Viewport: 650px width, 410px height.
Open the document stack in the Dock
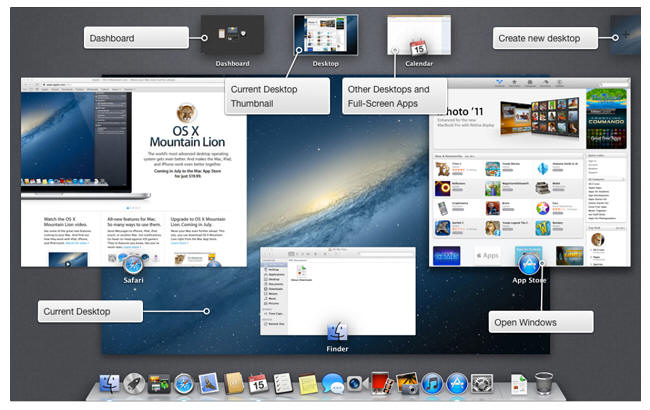519,383
